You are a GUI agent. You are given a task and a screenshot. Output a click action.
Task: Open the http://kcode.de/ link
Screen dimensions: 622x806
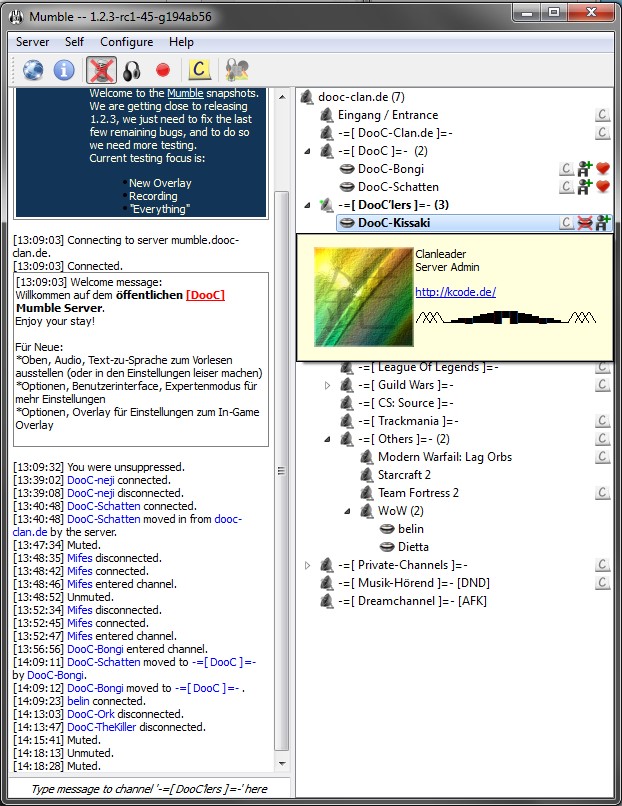pyautogui.click(x=455, y=292)
